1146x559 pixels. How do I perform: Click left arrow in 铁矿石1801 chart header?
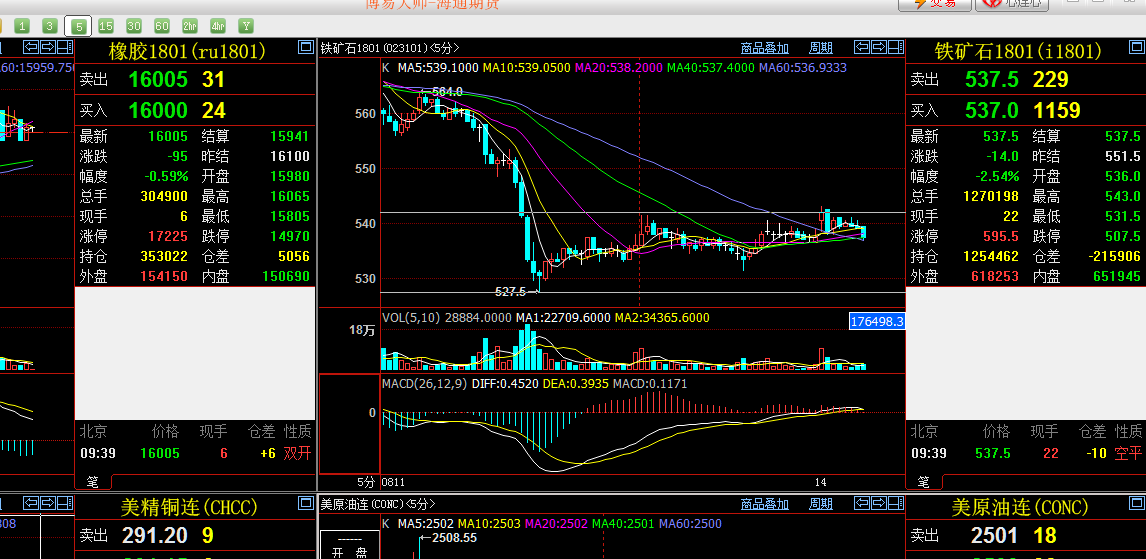861,47
